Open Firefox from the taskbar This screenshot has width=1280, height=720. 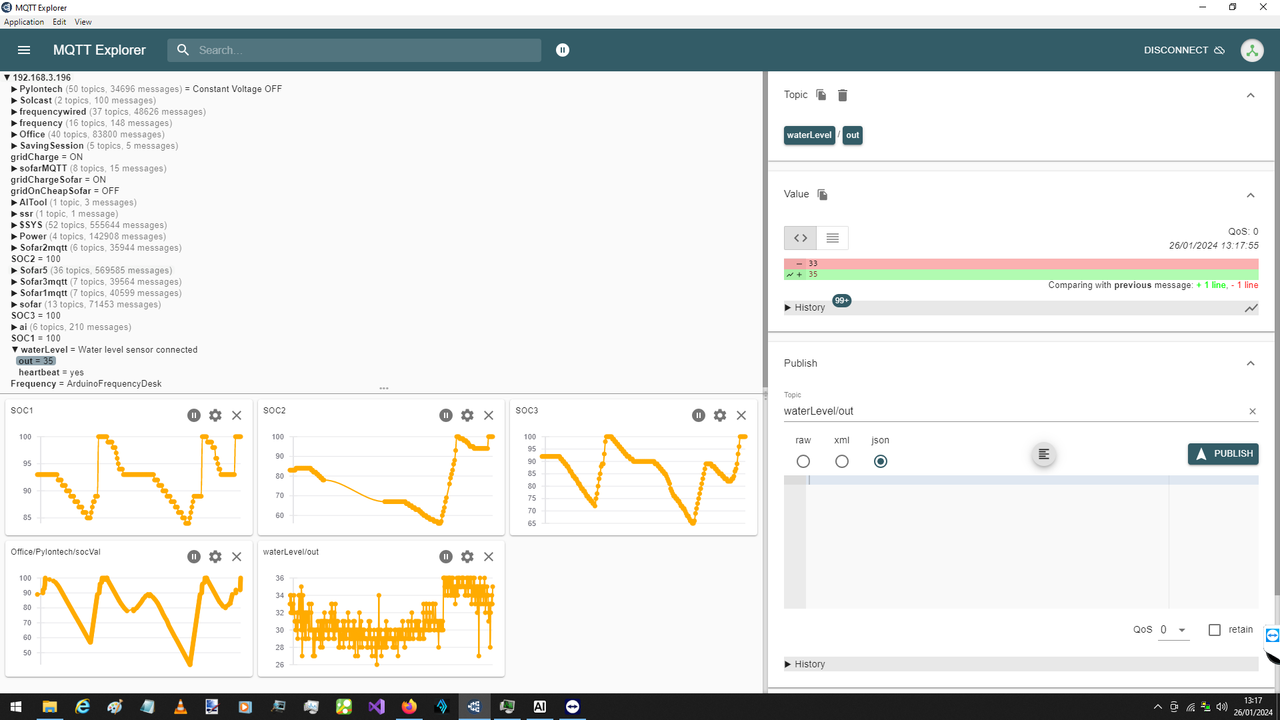(409, 706)
